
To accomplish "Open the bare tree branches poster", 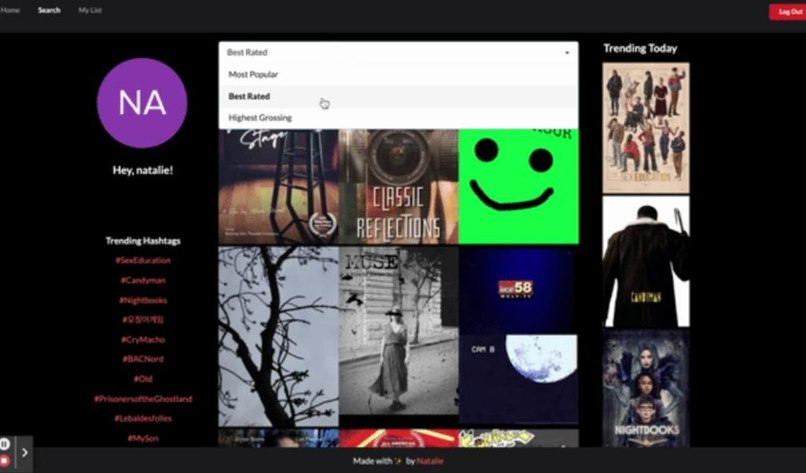I will click(x=278, y=336).
